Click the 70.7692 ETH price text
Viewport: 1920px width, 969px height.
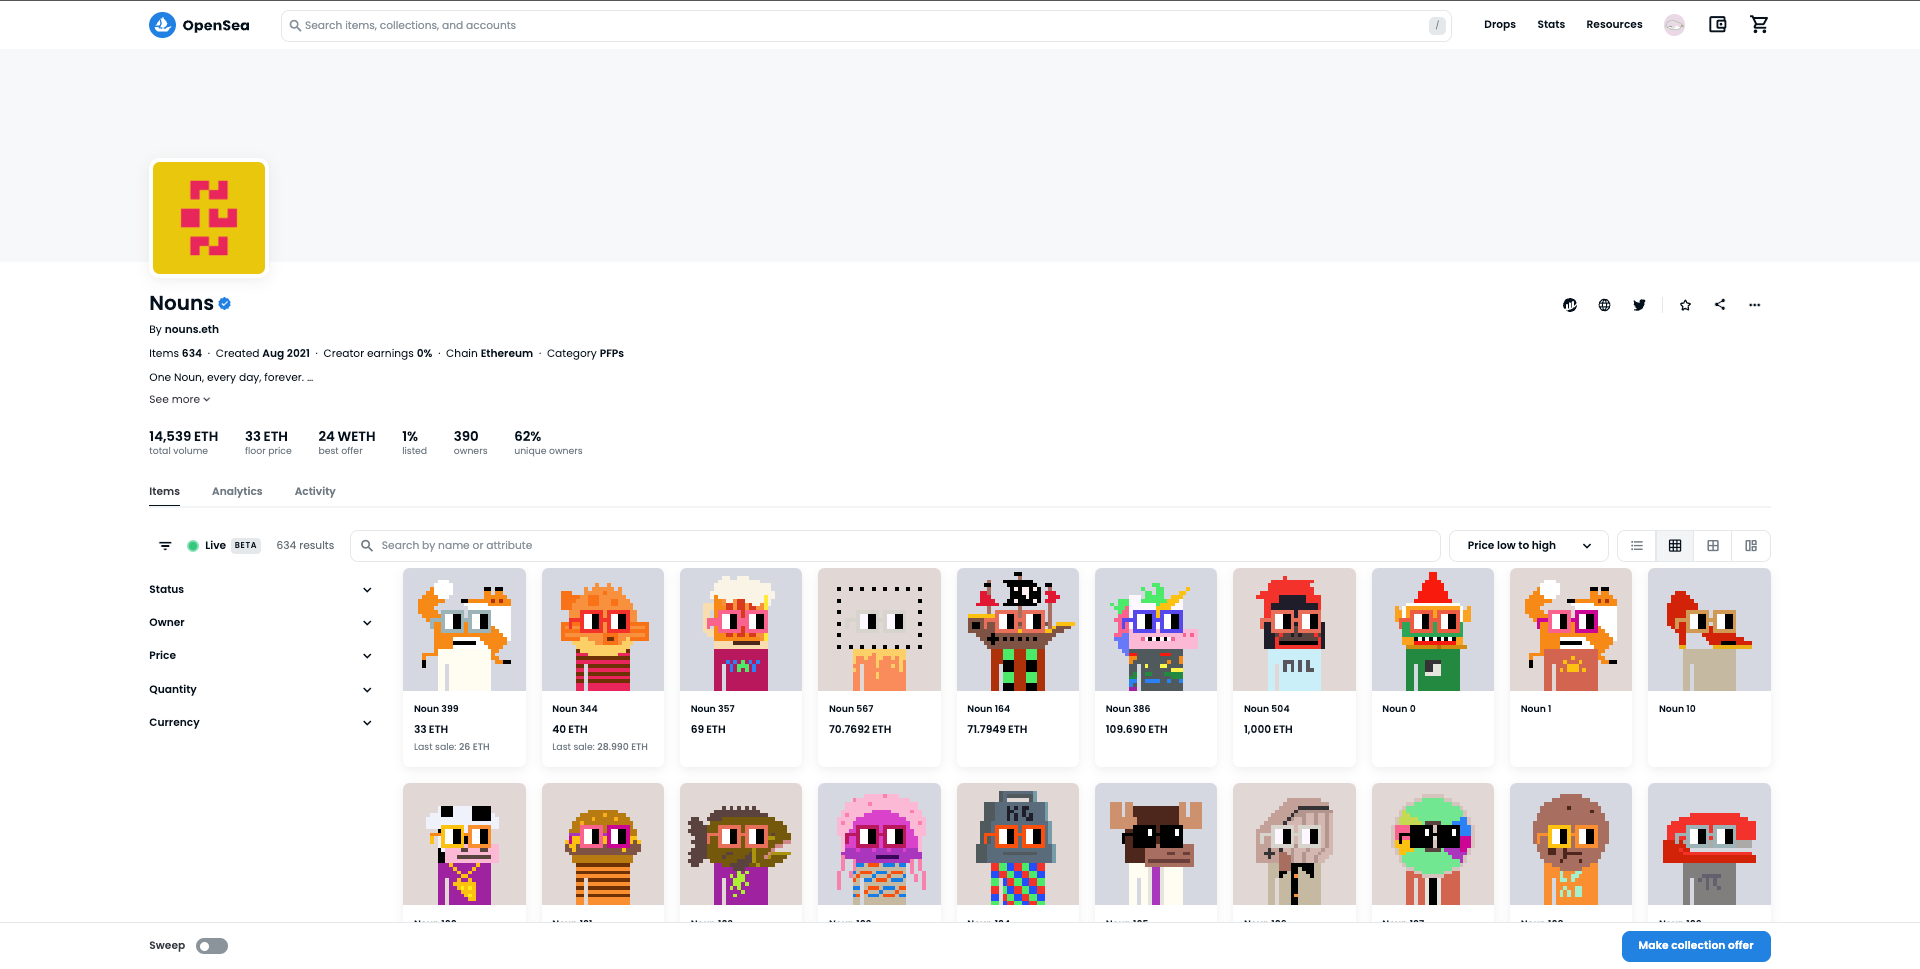[x=860, y=730]
